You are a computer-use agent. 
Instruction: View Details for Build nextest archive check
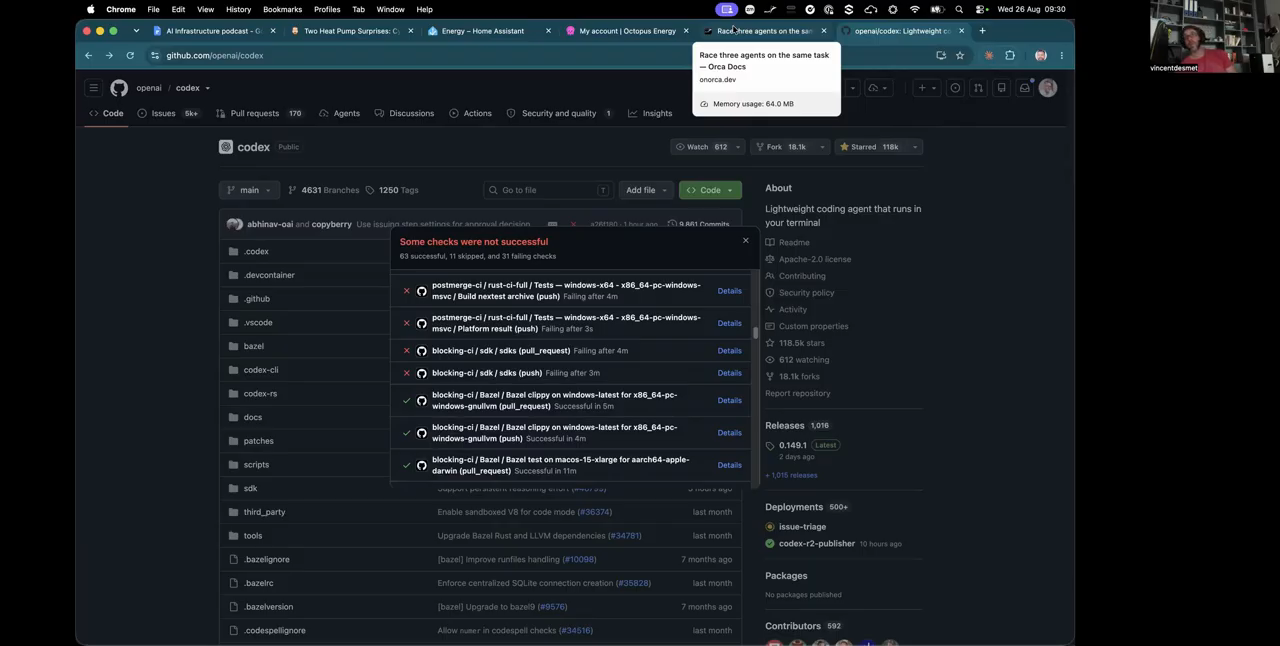729,291
